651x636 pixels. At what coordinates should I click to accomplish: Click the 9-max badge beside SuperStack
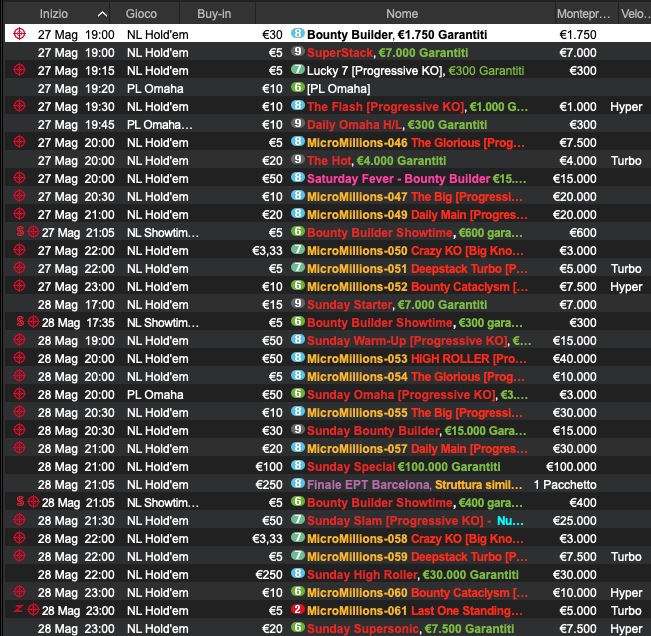(x=297, y=51)
